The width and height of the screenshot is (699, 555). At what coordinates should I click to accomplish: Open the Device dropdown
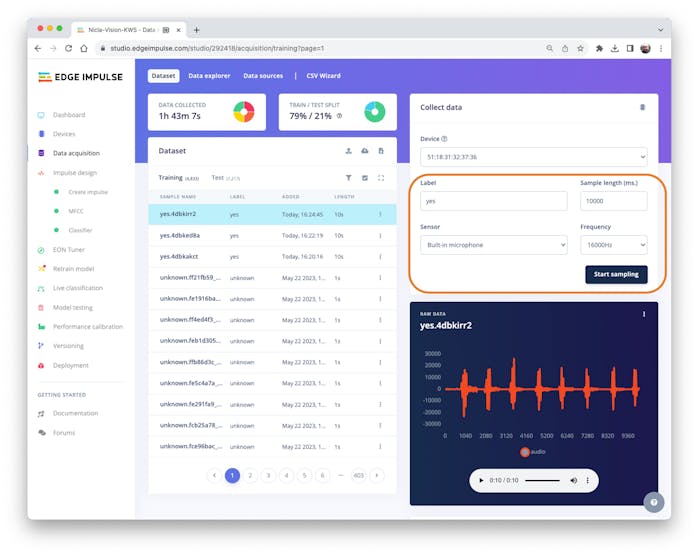534,157
